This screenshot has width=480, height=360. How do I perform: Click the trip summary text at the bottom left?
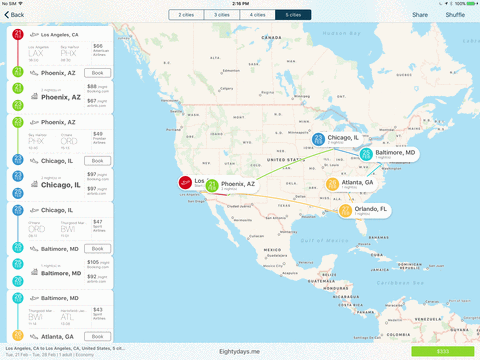click(x=65, y=351)
